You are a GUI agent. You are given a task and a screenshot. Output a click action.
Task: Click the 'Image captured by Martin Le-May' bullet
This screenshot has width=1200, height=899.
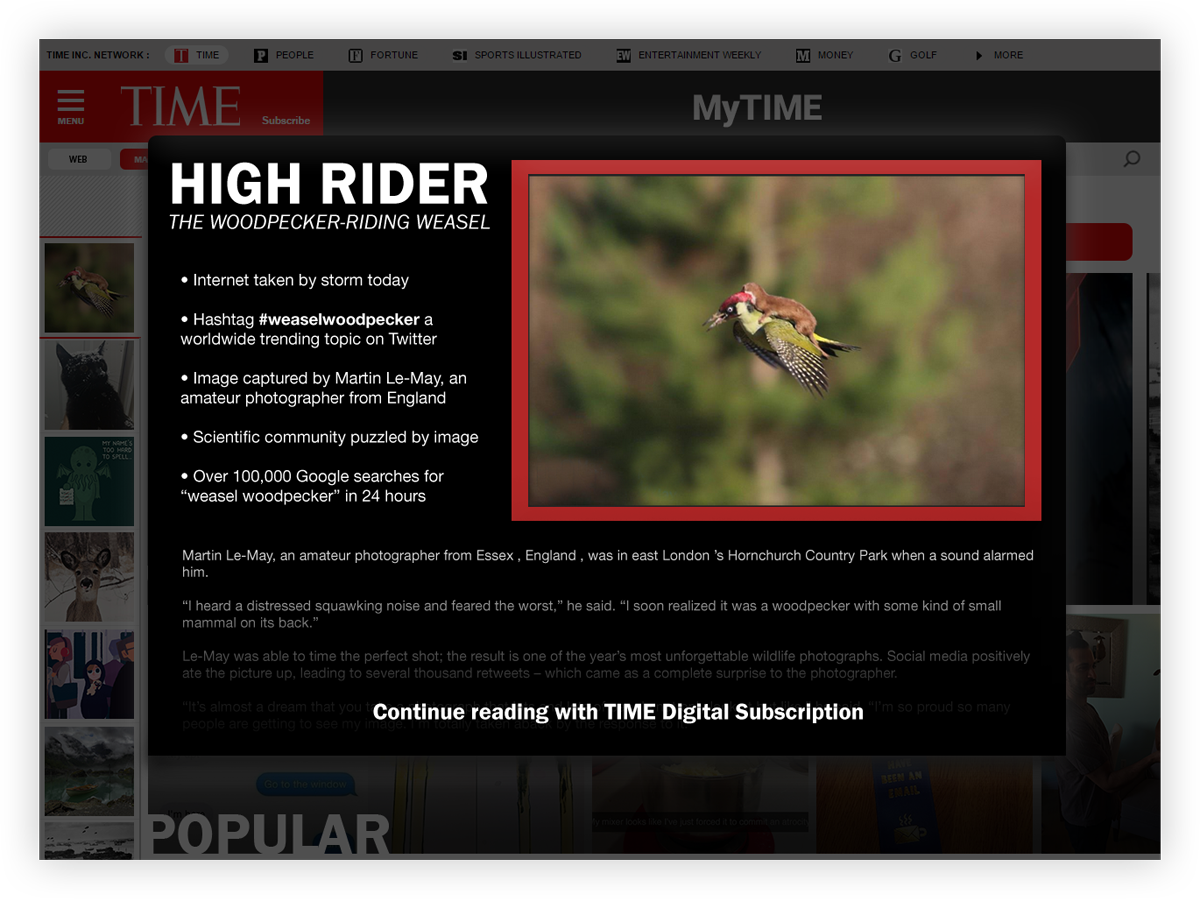point(323,388)
